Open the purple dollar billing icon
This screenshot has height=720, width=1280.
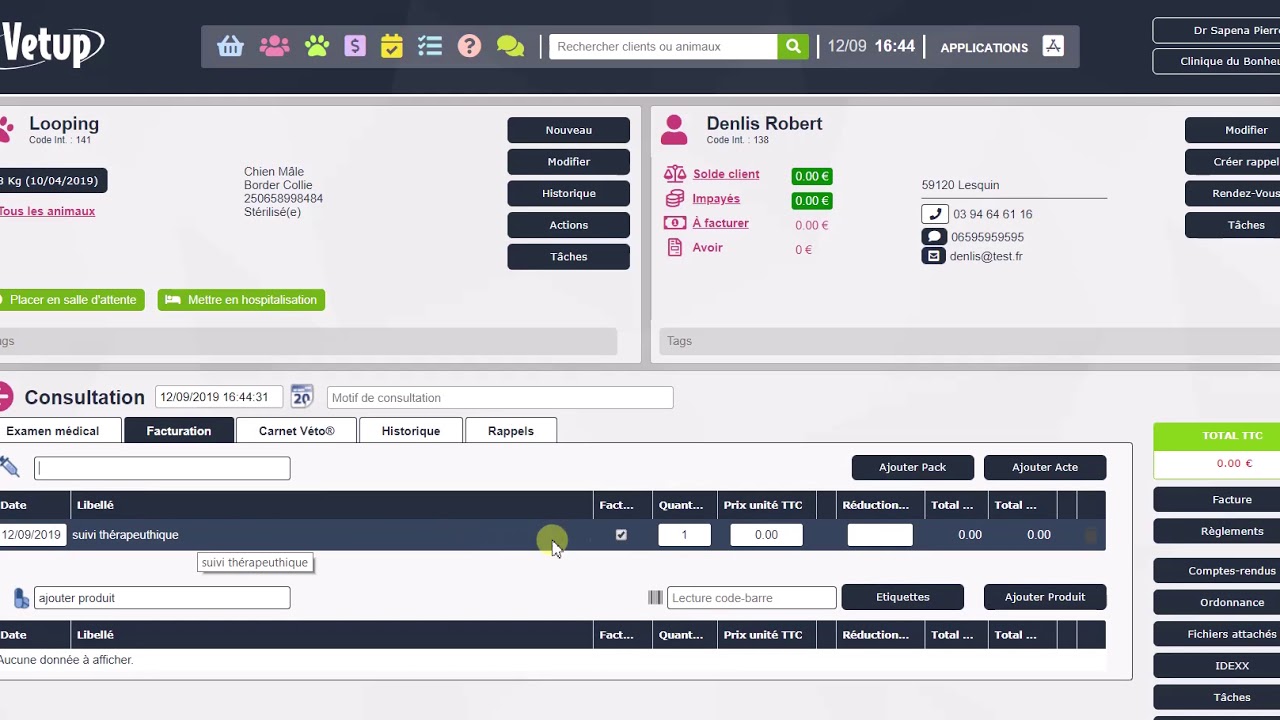(x=354, y=47)
